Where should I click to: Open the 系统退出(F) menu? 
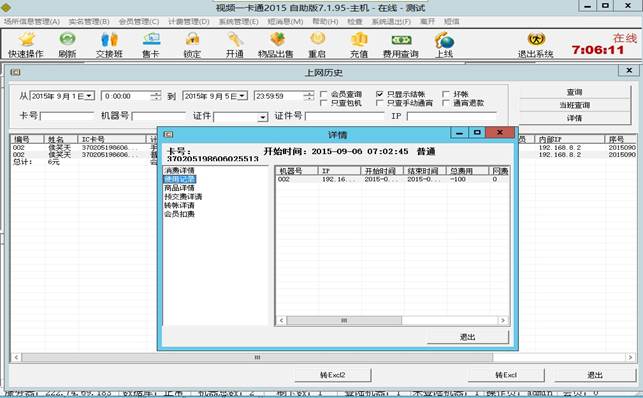391,21
